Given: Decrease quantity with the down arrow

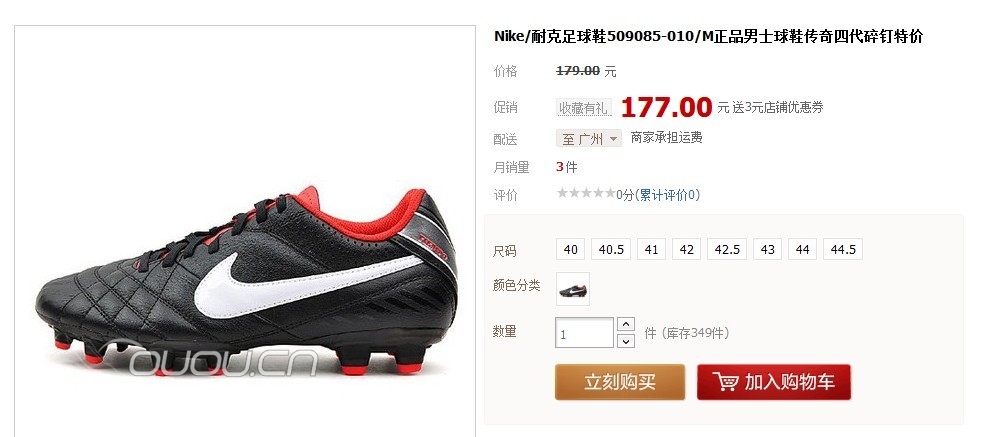Looking at the screenshot, I should (x=626, y=341).
